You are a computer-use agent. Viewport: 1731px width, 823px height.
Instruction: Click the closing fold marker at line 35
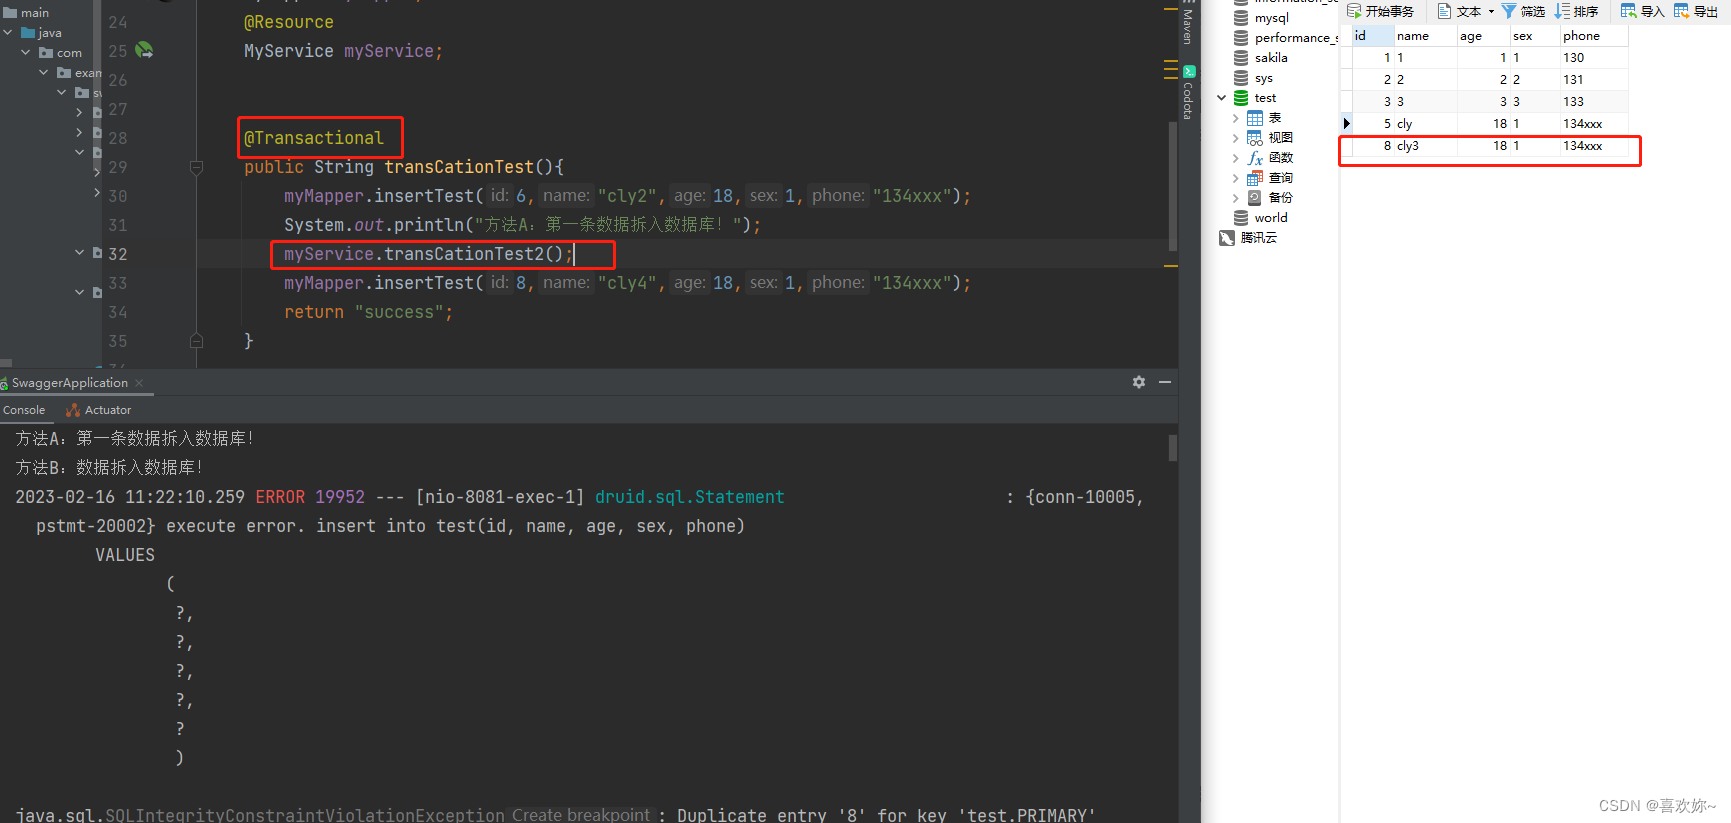point(196,341)
